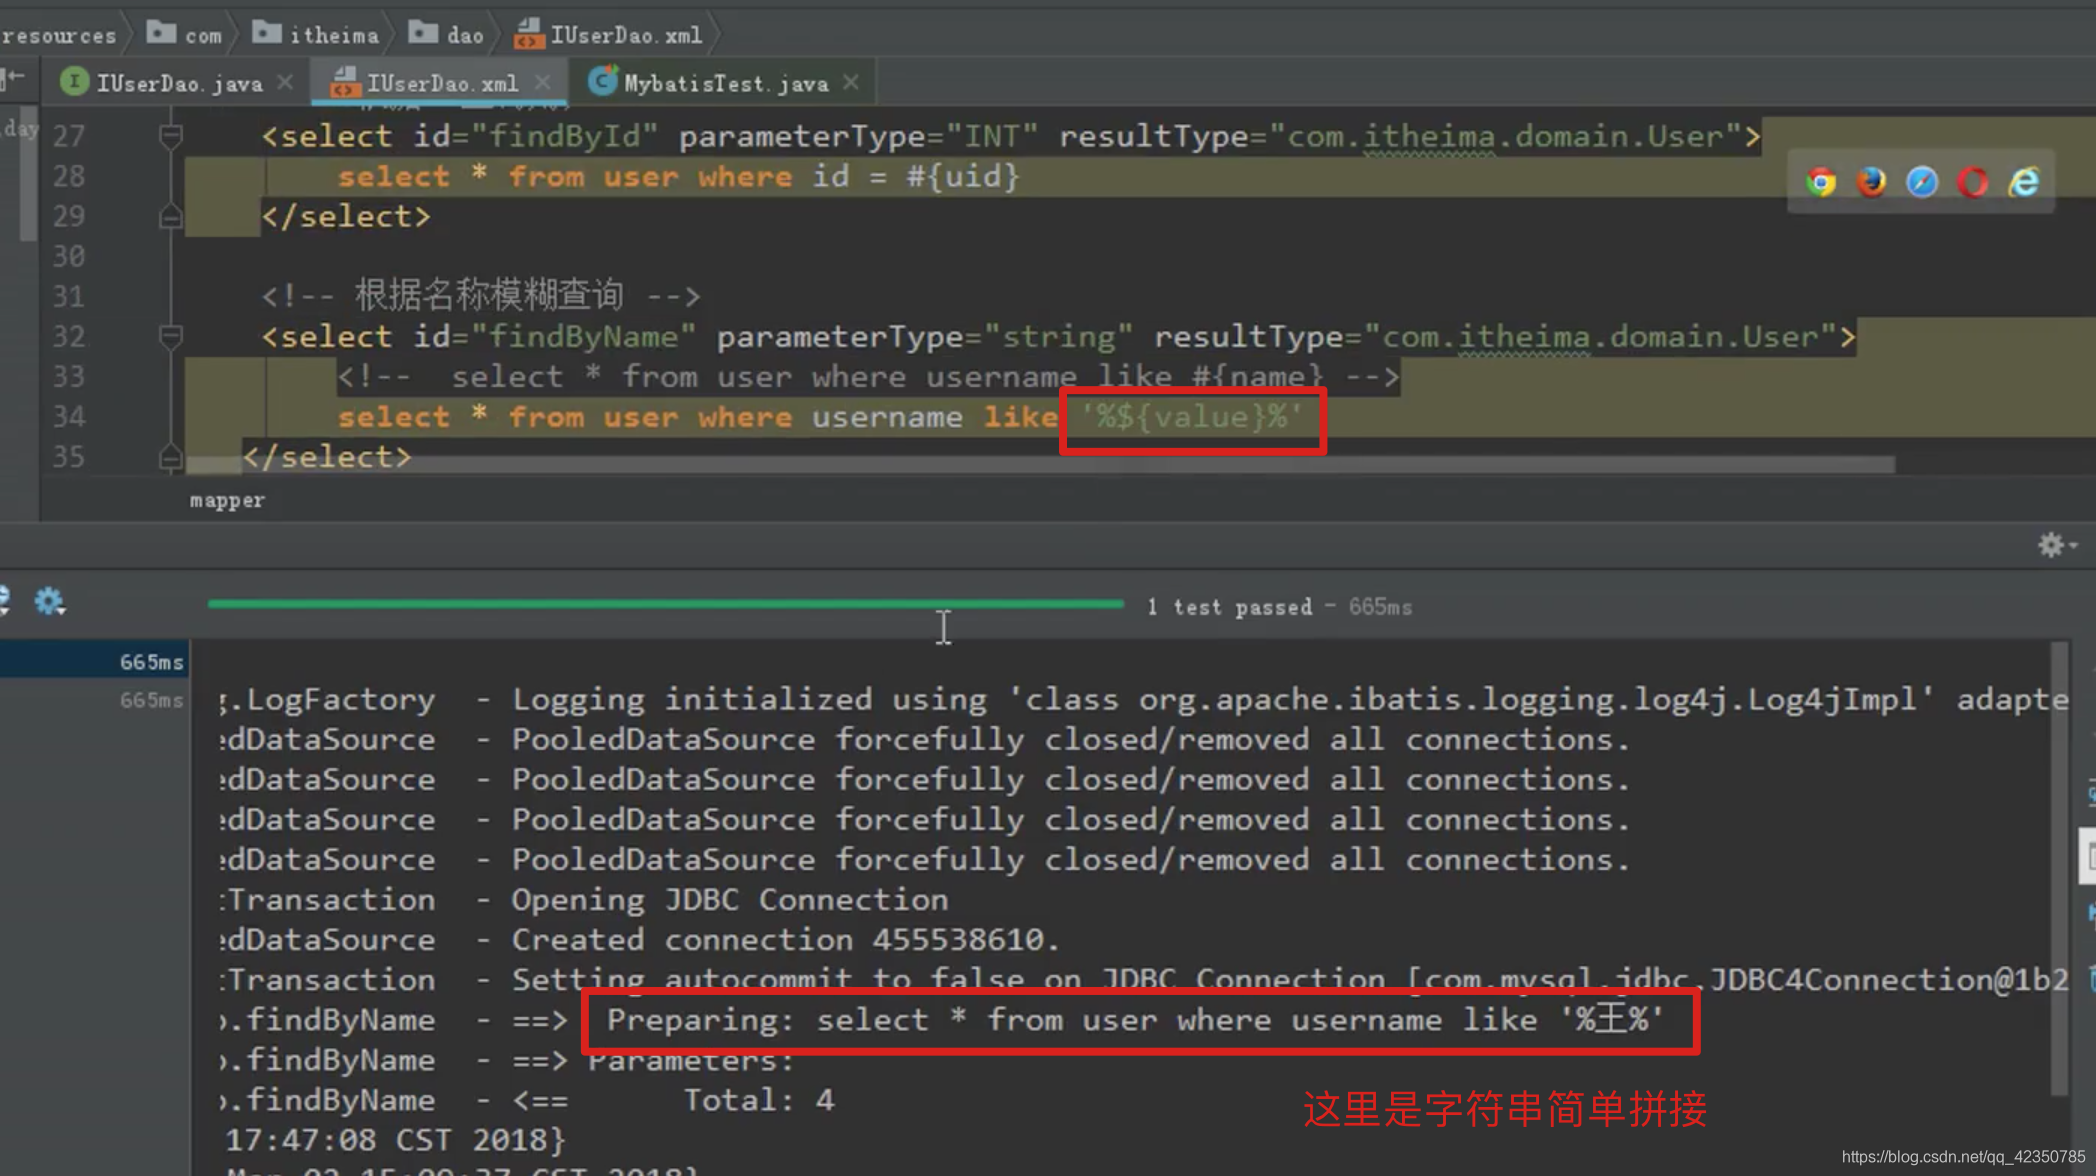
Task: Click line number 34 in the gutter
Action: click(x=68, y=417)
